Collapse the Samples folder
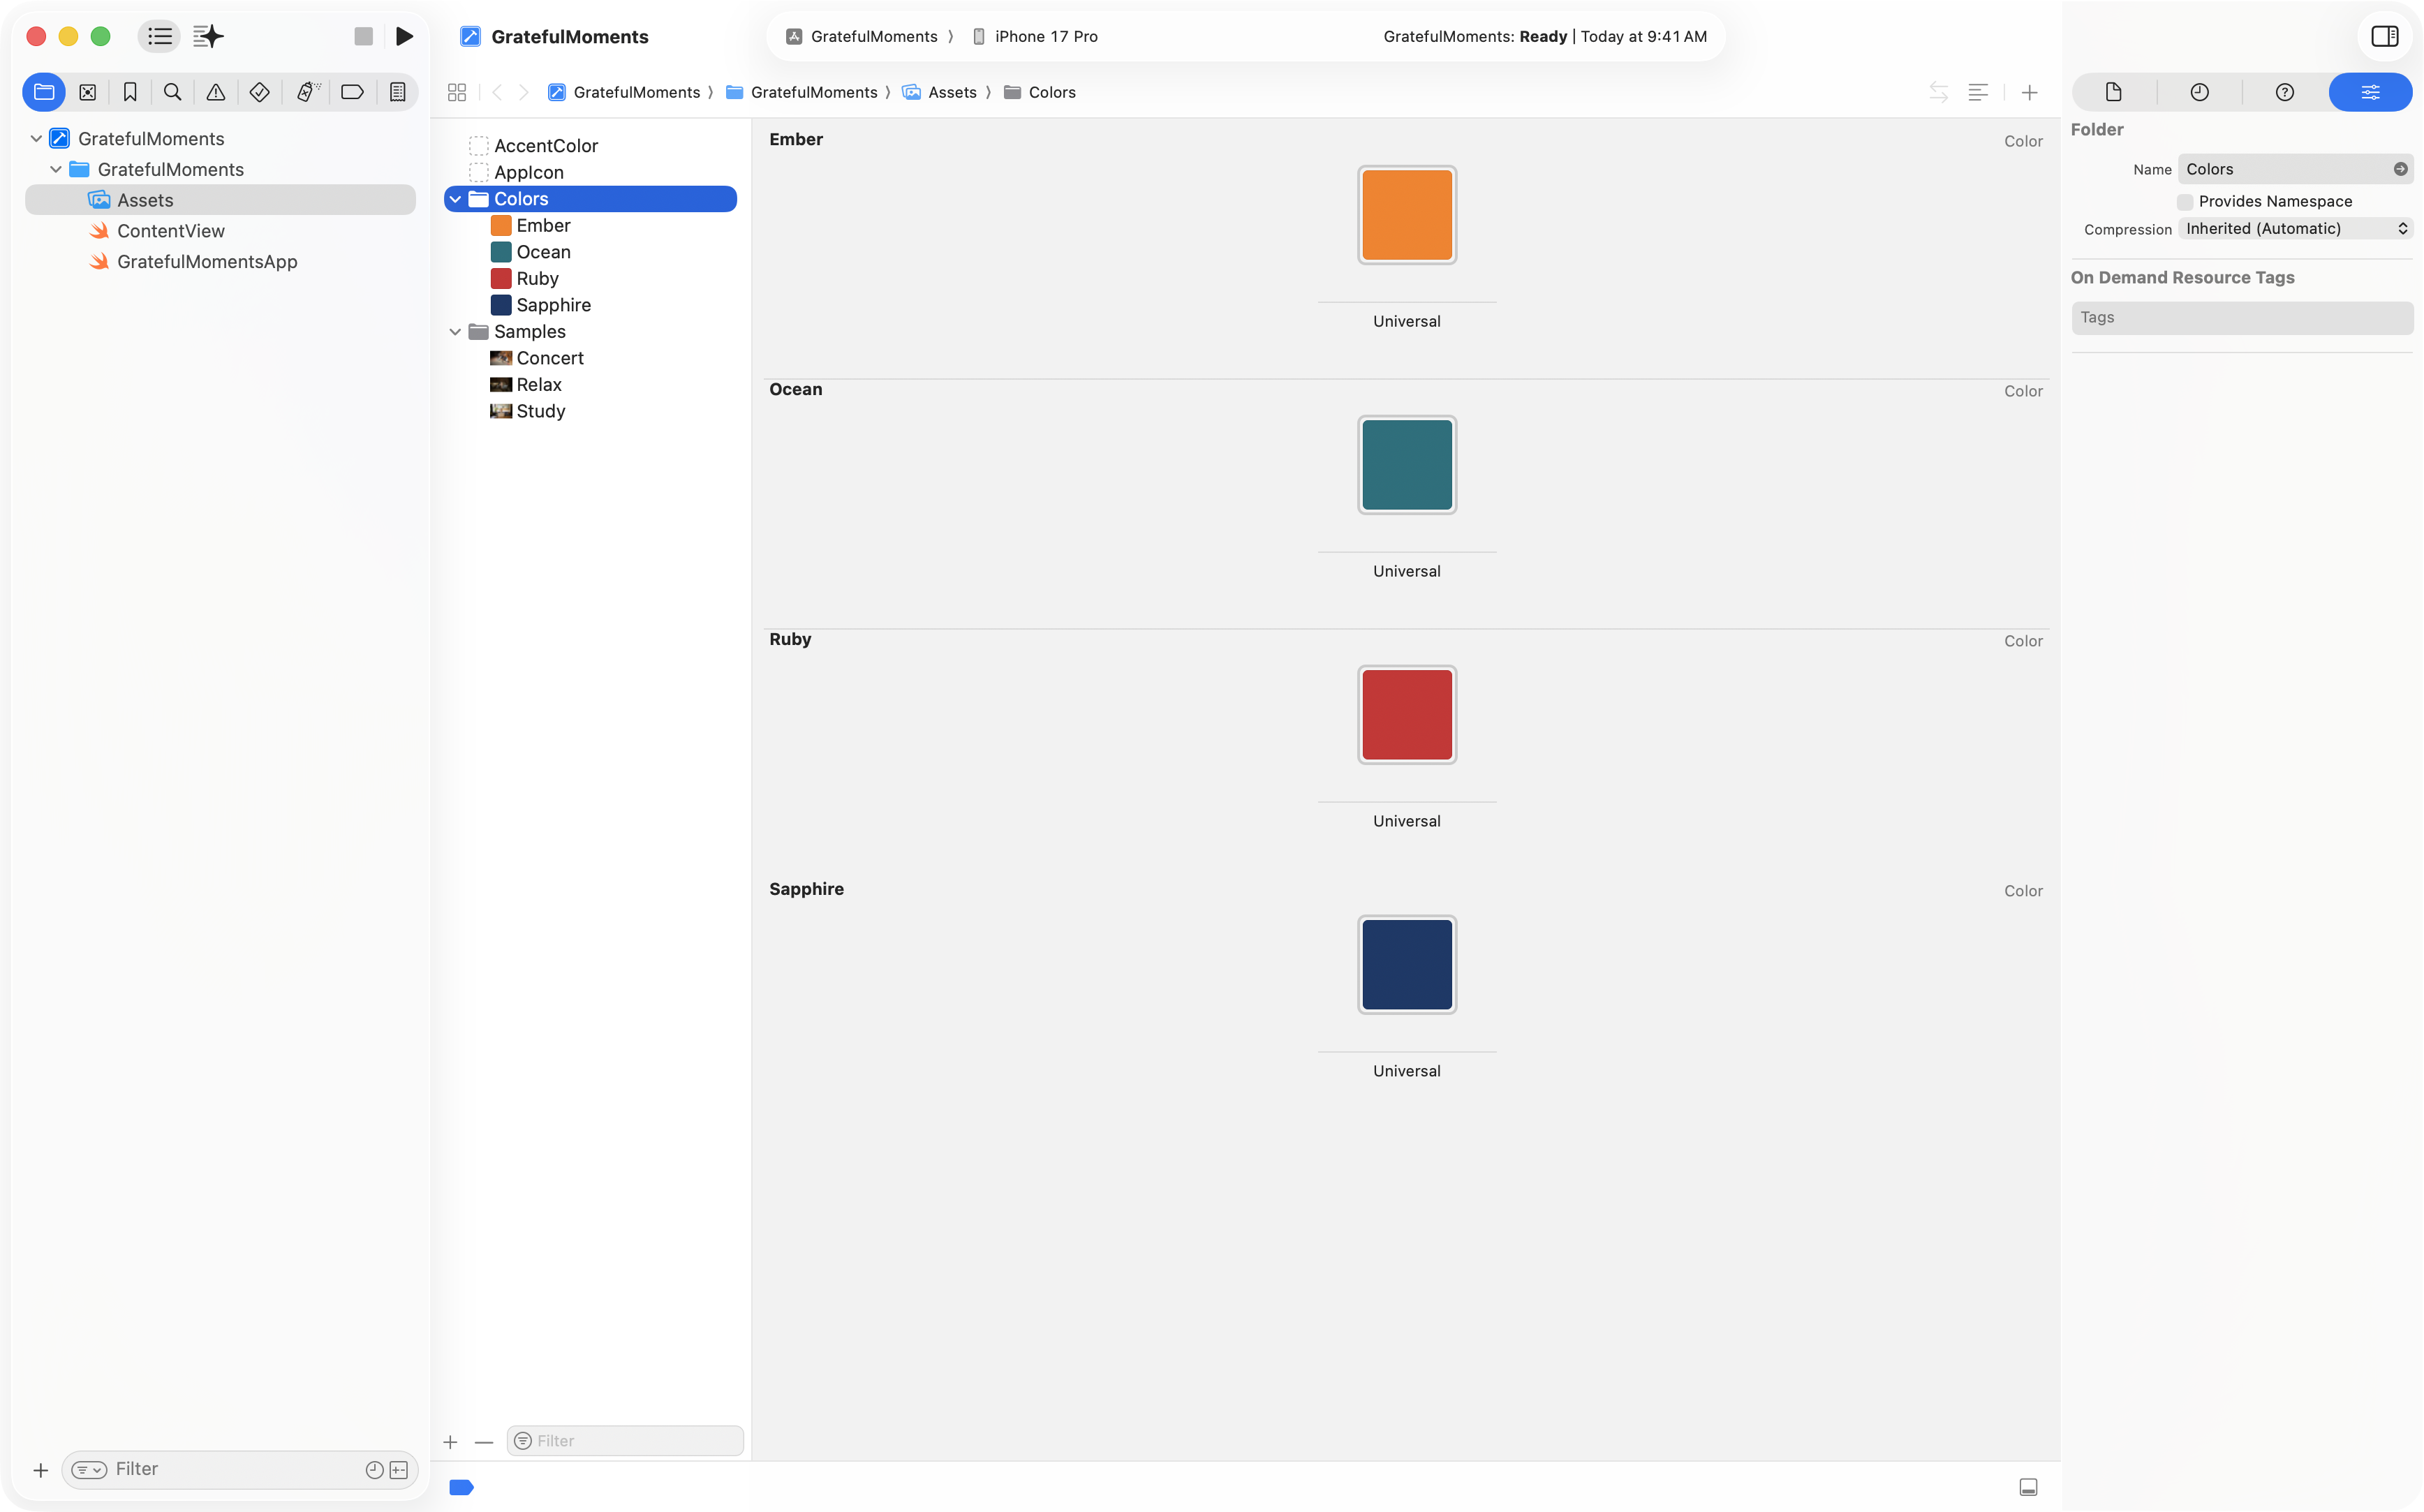The height and width of the screenshot is (1512, 2424). tap(456, 331)
